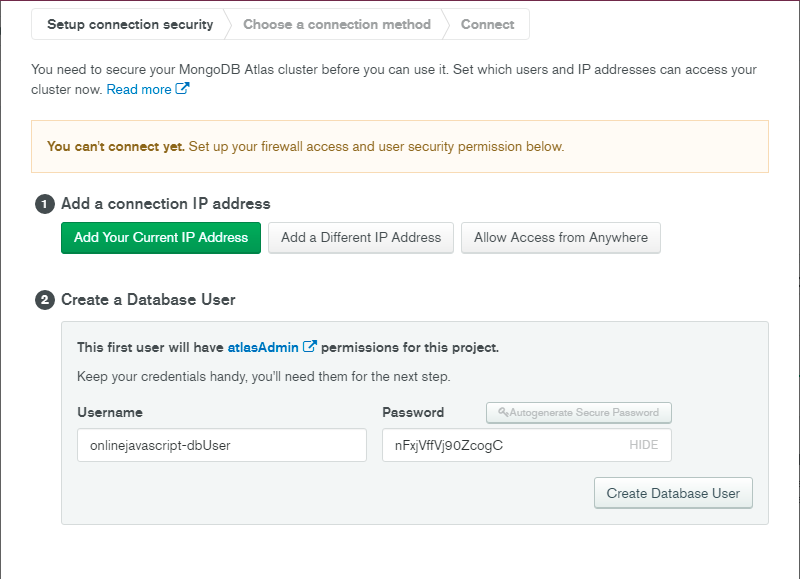Image resolution: width=800 pixels, height=579 pixels.
Task: Click the Create a Database User heading
Action: [148, 300]
